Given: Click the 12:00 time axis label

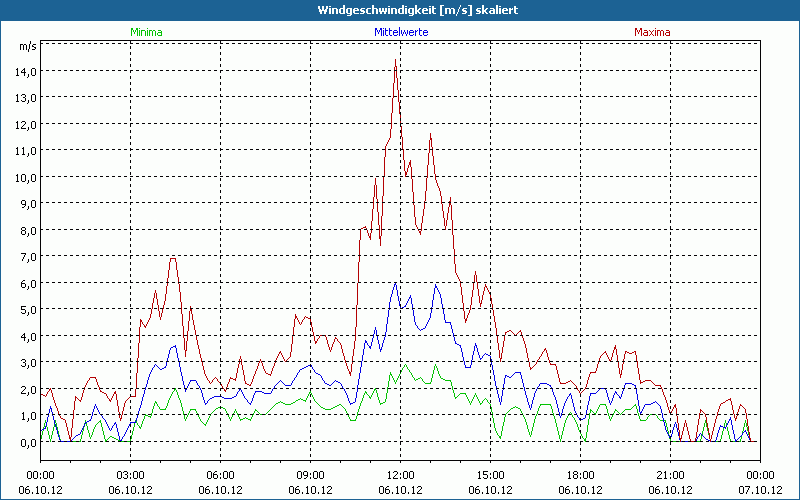Looking at the screenshot, I should (x=401, y=476).
